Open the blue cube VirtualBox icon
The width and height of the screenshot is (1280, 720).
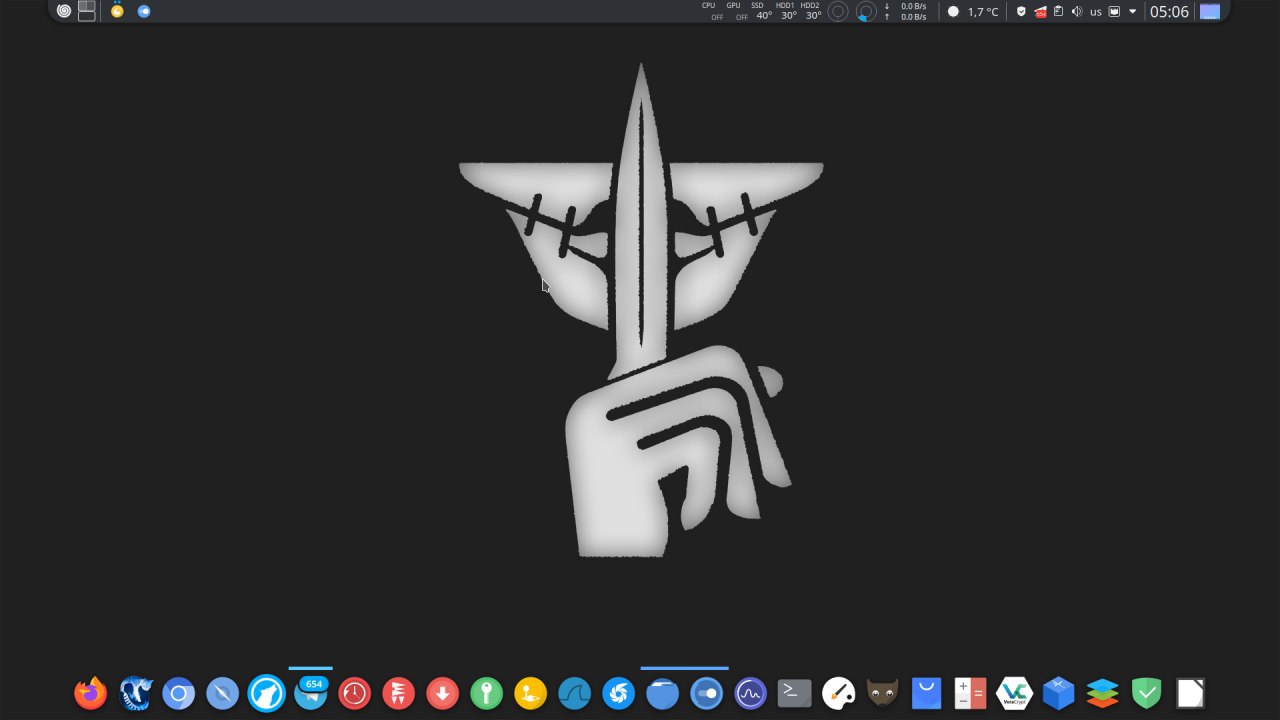point(1059,693)
